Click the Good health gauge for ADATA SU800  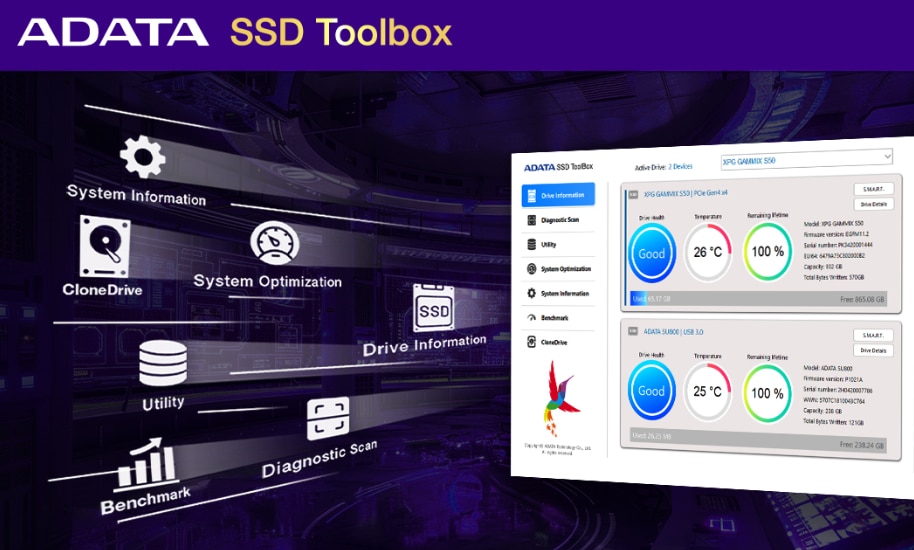(651, 390)
